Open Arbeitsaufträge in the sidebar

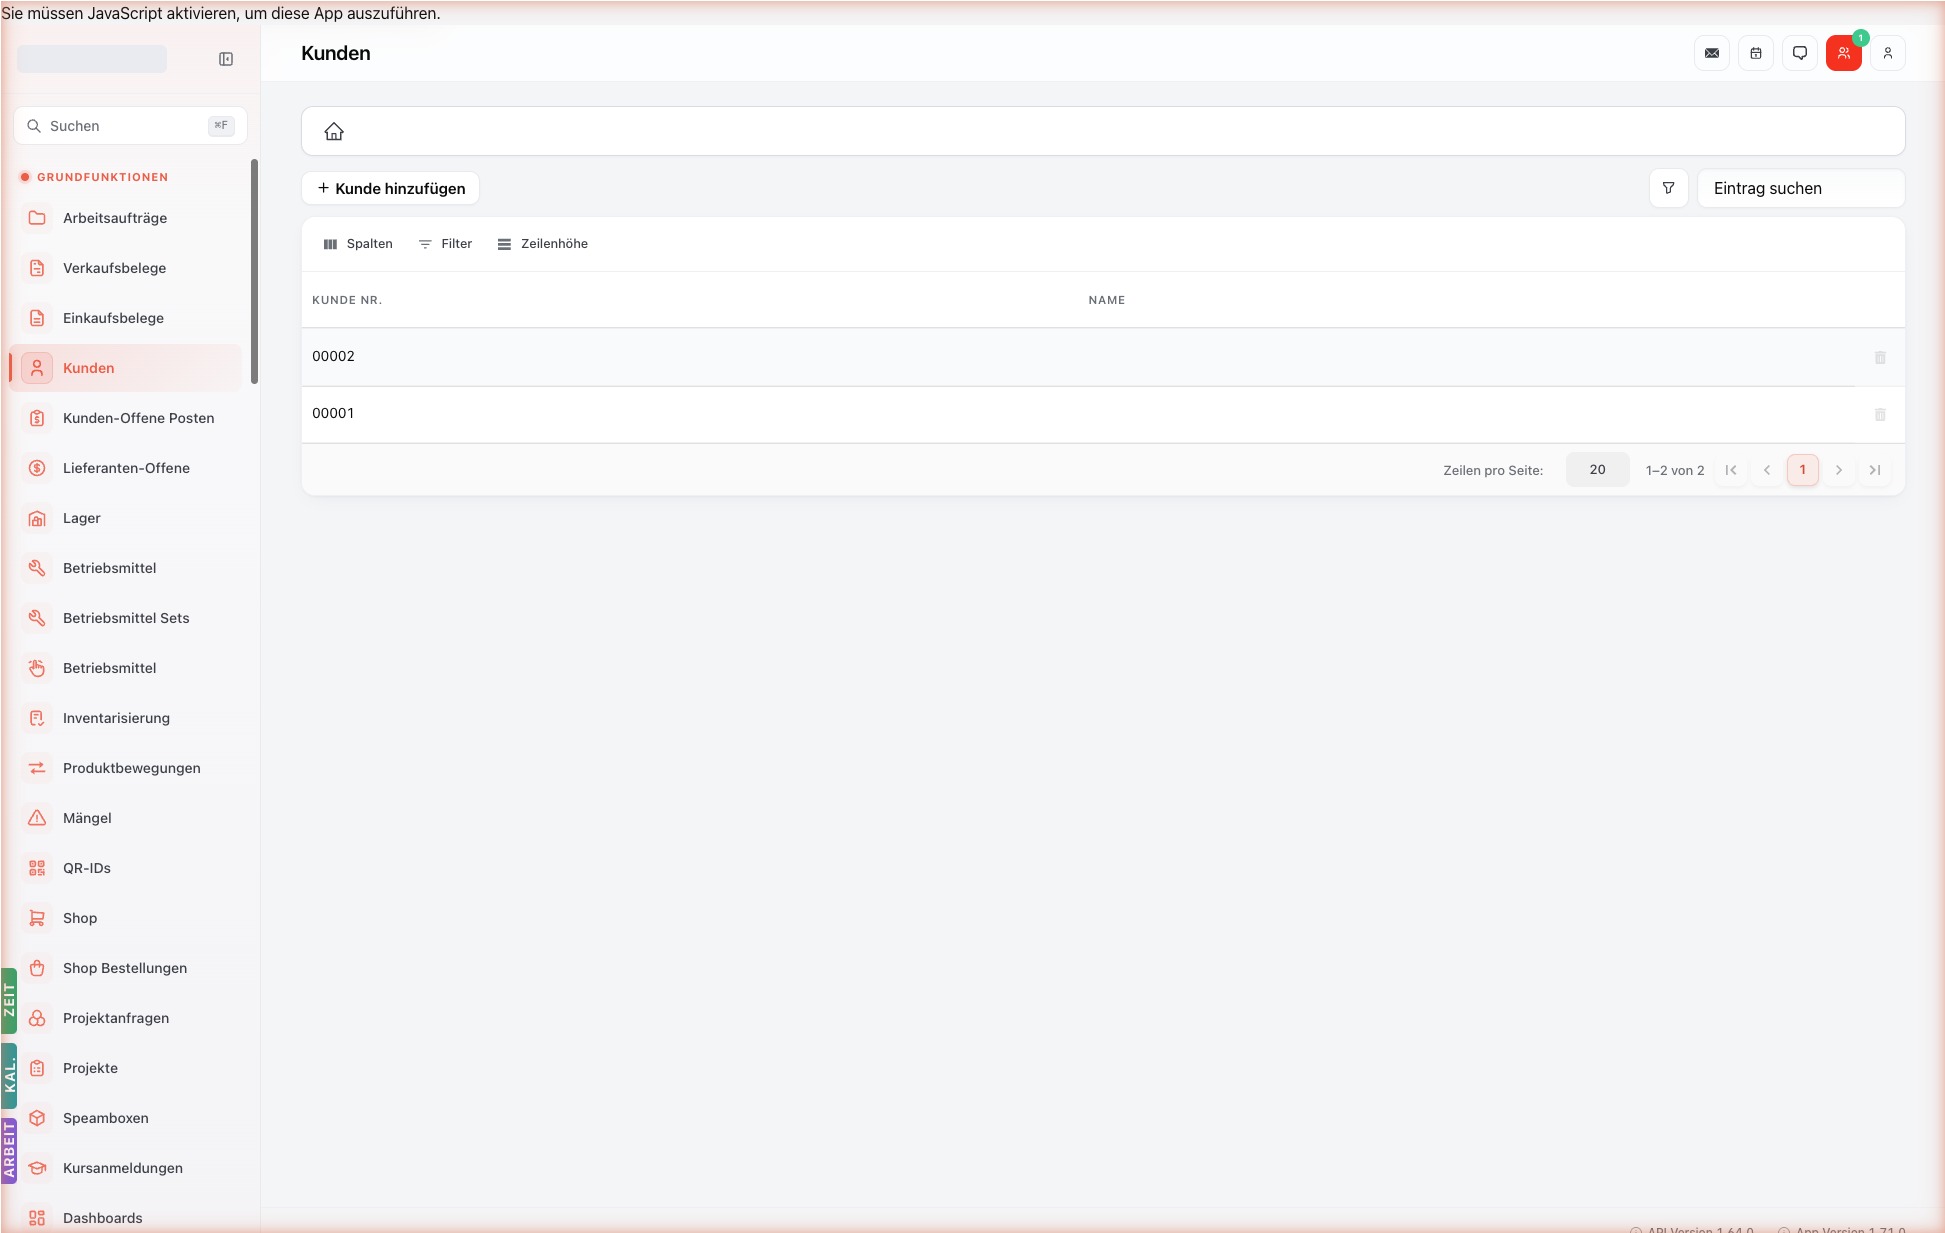(126, 218)
